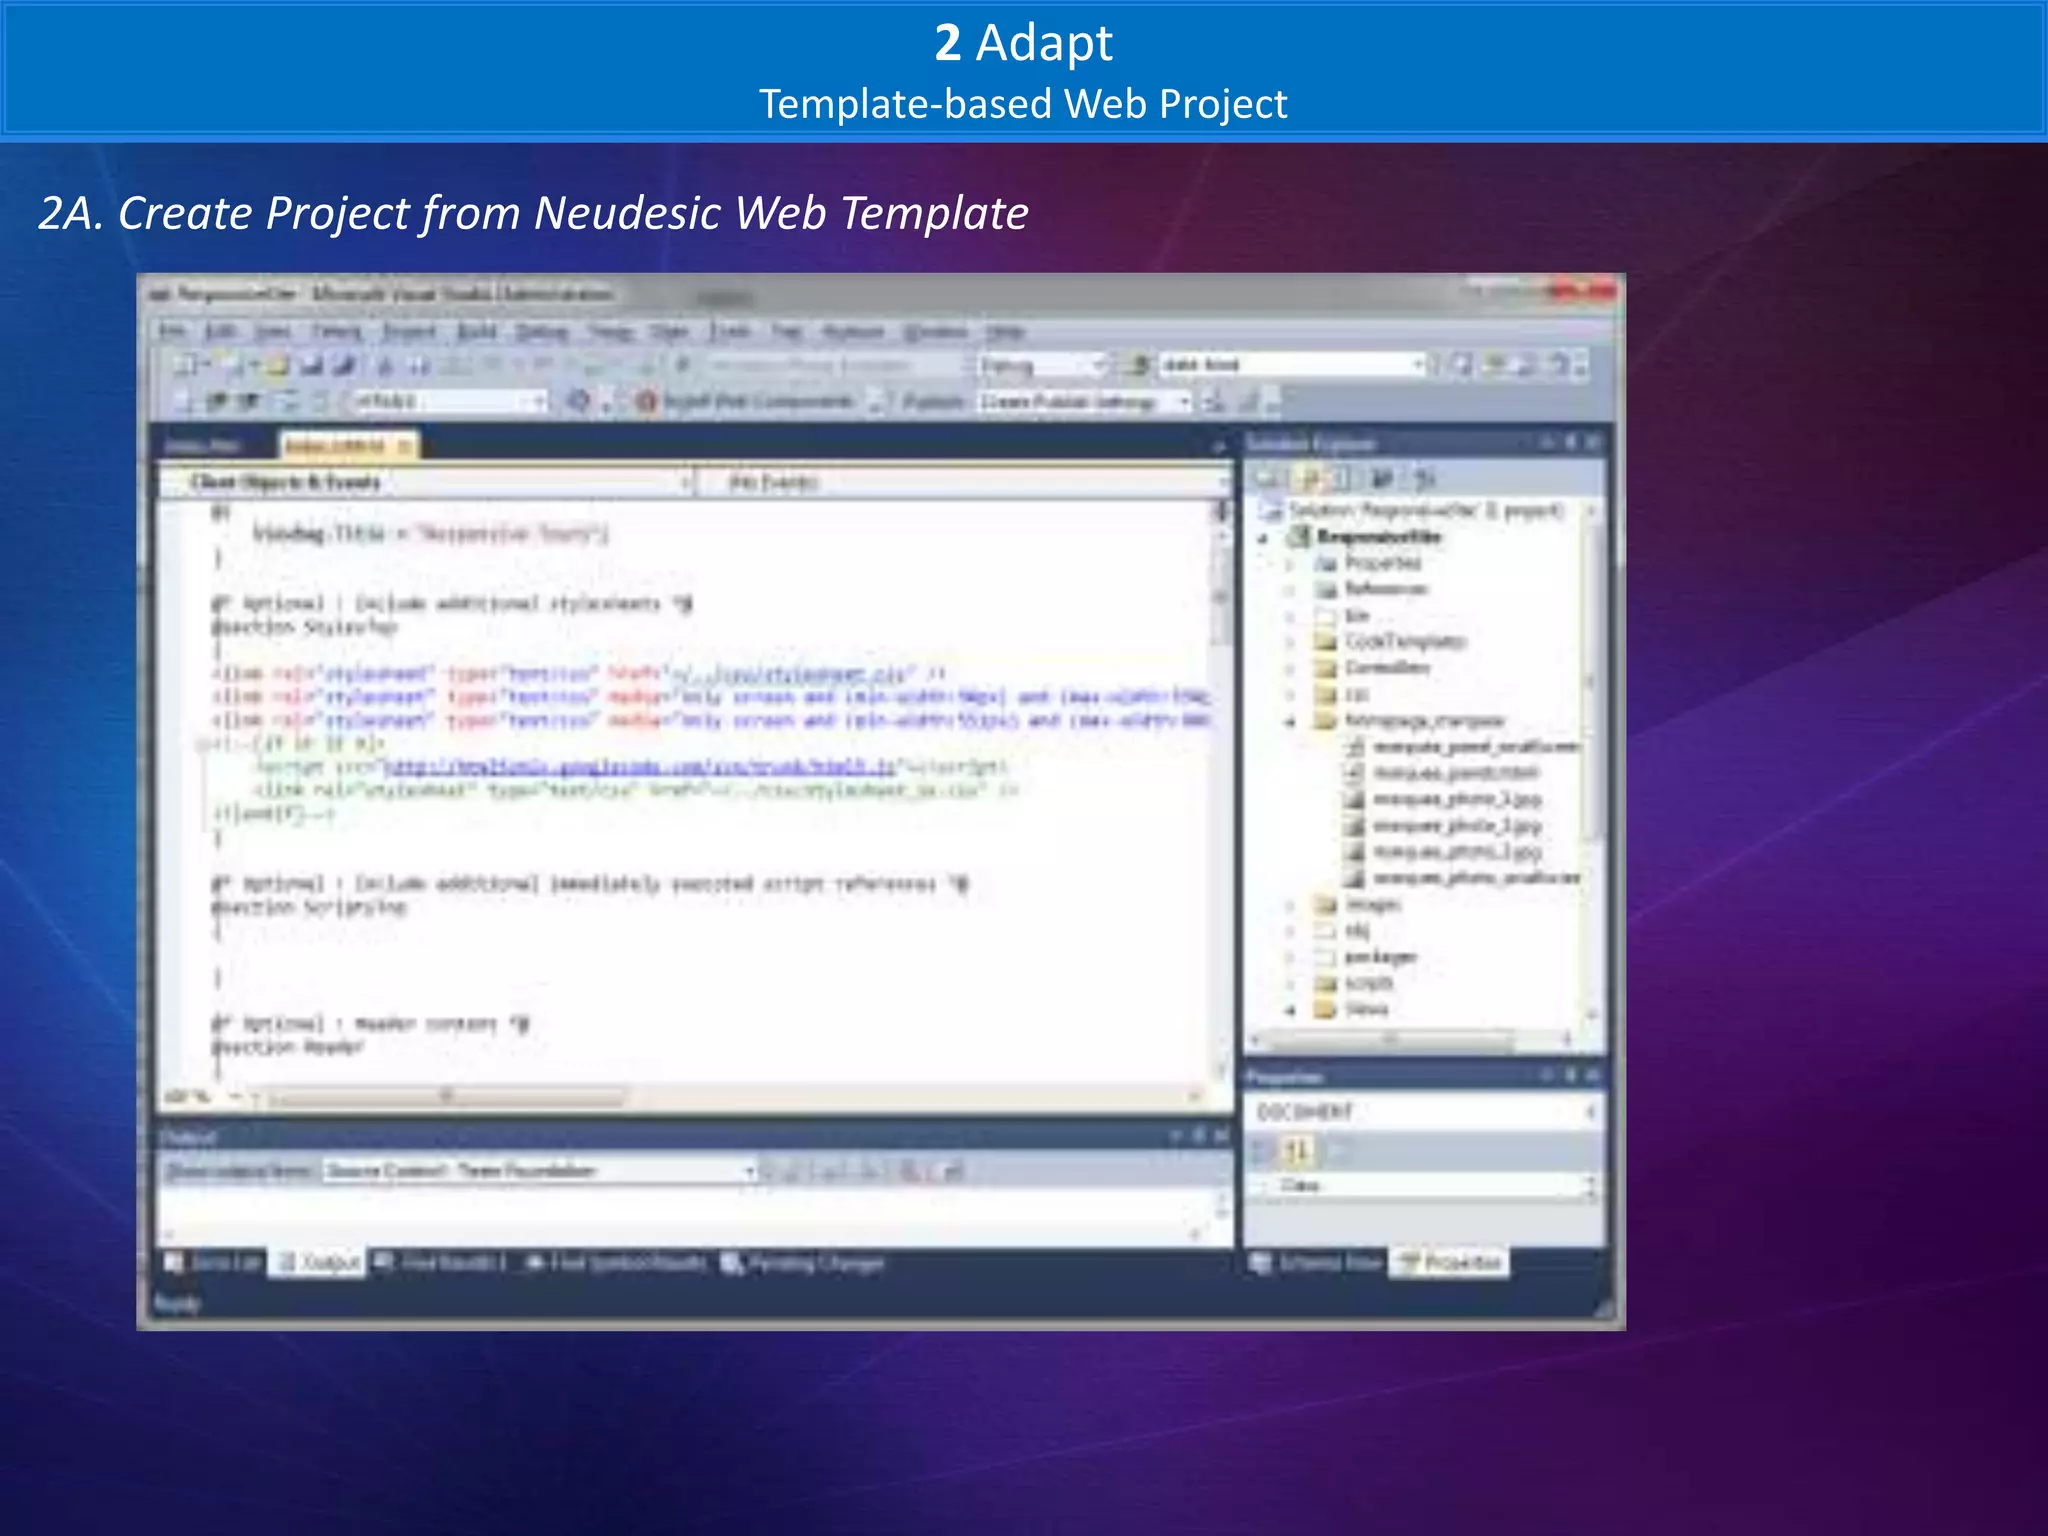Collapse the ResponsiveSite project node
Screen dimensions: 2048x1536
[1264, 538]
